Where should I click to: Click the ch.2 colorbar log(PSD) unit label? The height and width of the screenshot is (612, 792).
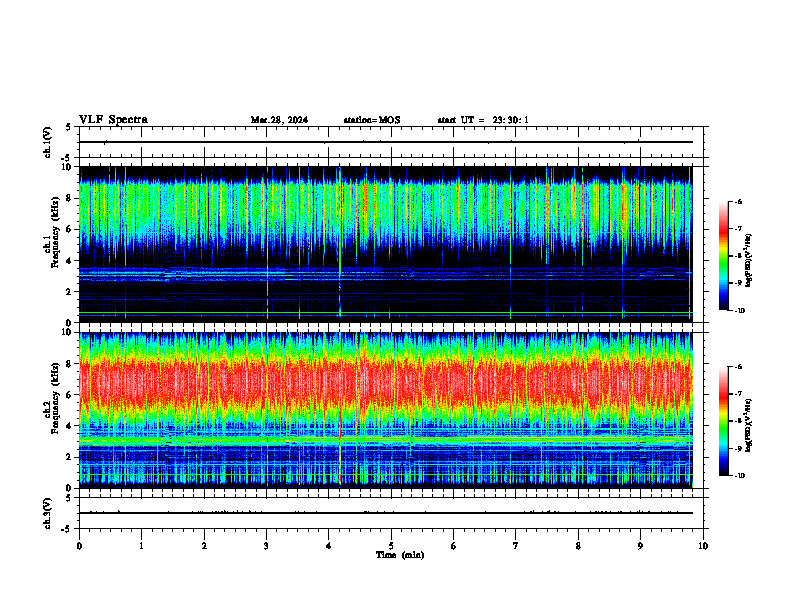click(749, 425)
